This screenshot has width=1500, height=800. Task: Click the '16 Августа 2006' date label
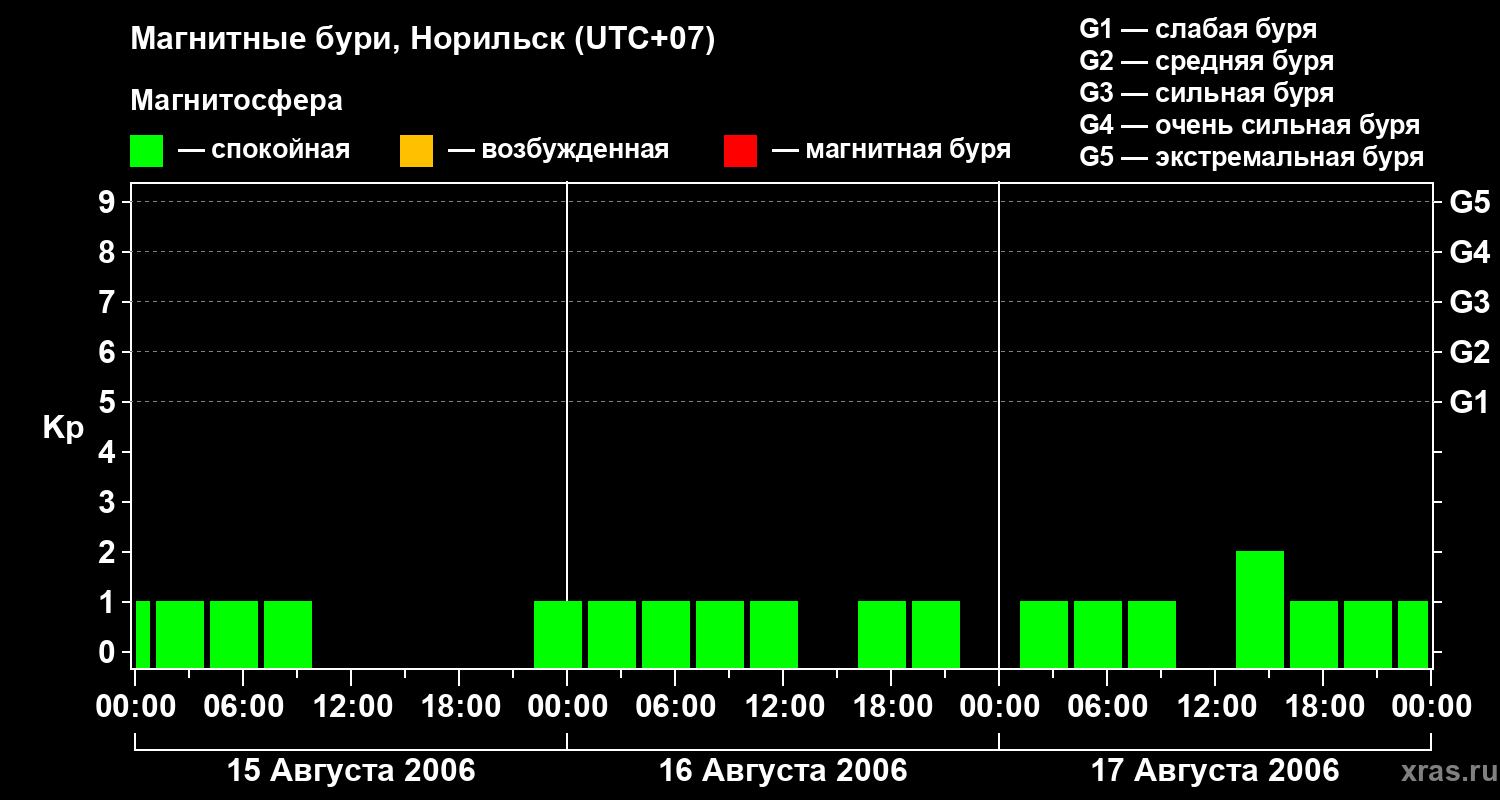(783, 771)
